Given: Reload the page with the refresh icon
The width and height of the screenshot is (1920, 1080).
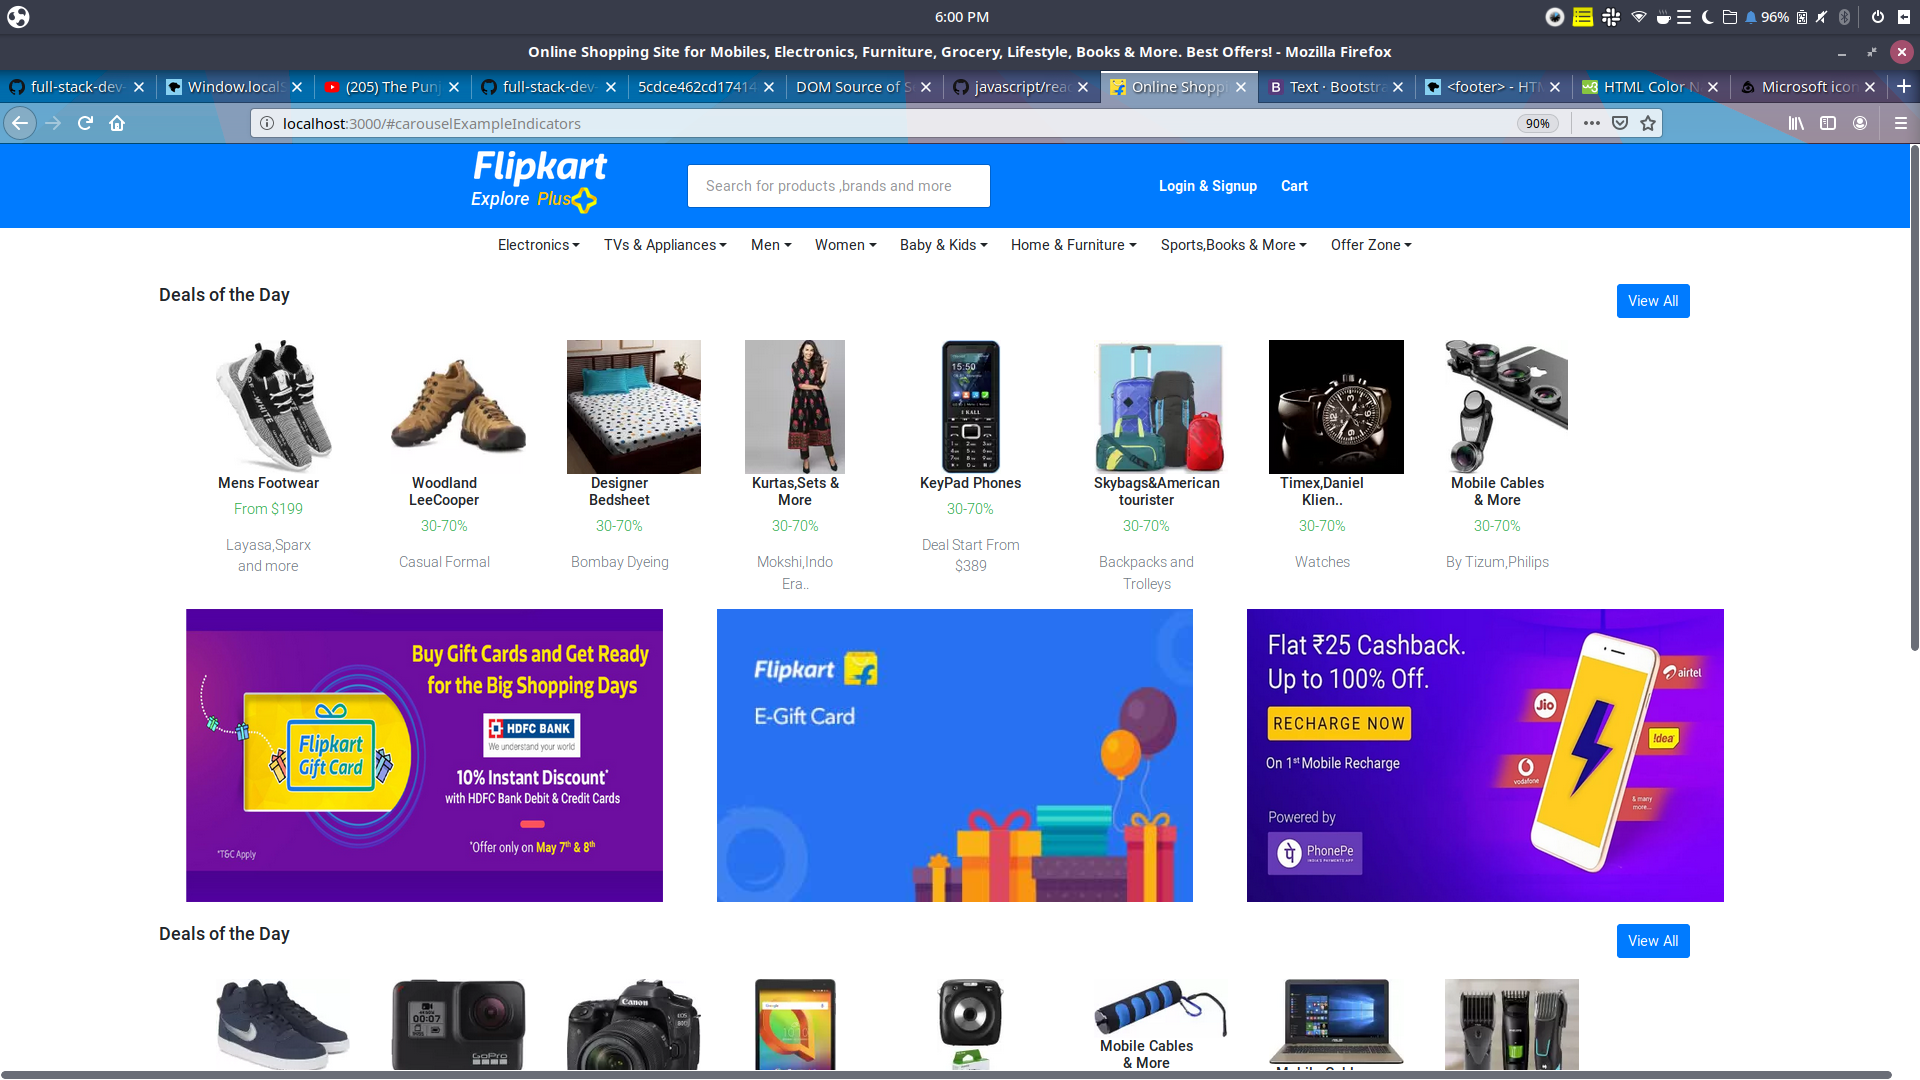Looking at the screenshot, I should pyautogui.click(x=85, y=123).
